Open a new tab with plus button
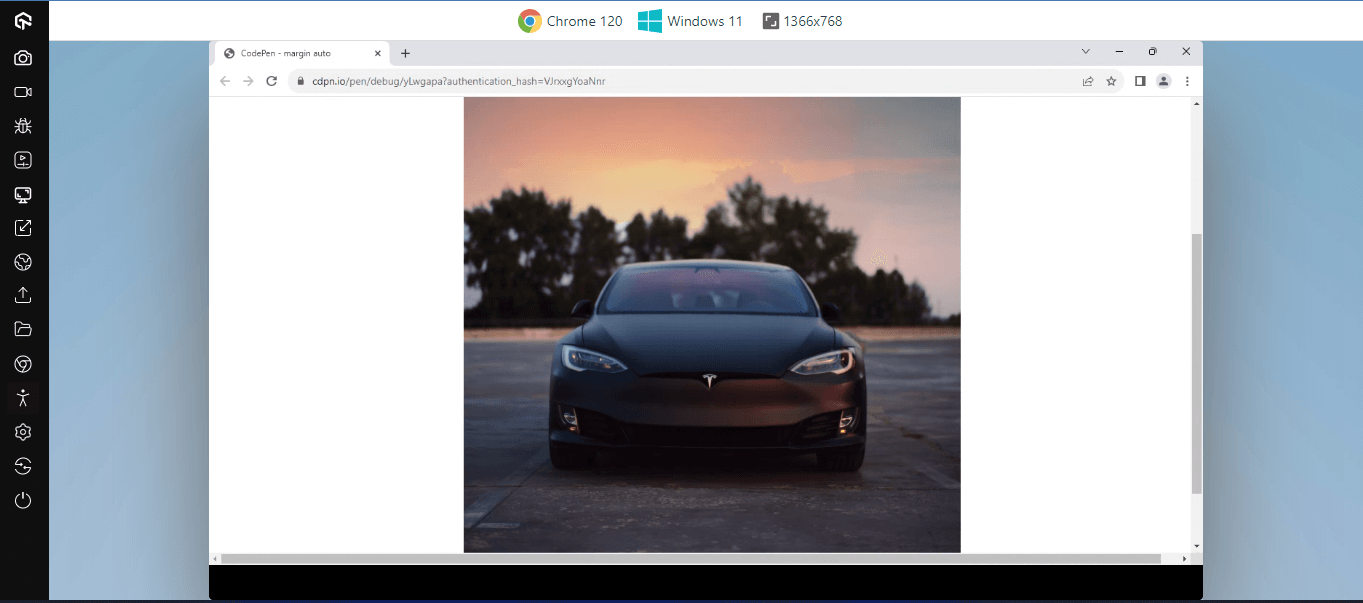1363x603 pixels. pyautogui.click(x=405, y=53)
